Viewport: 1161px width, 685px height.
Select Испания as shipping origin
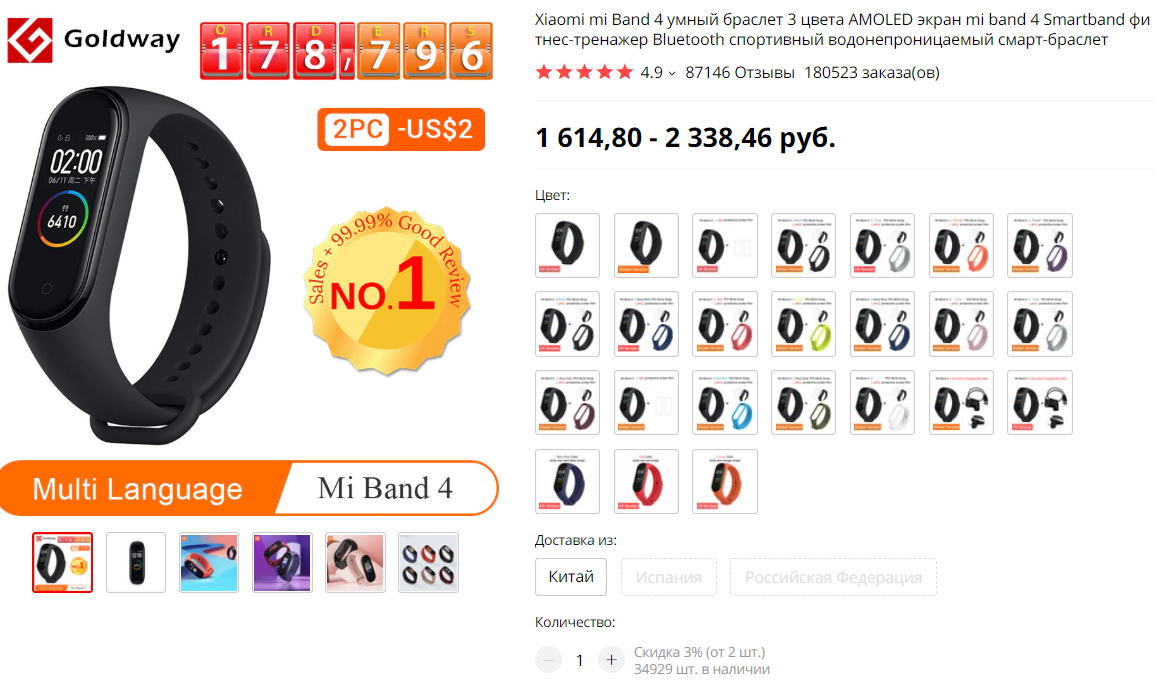[669, 577]
